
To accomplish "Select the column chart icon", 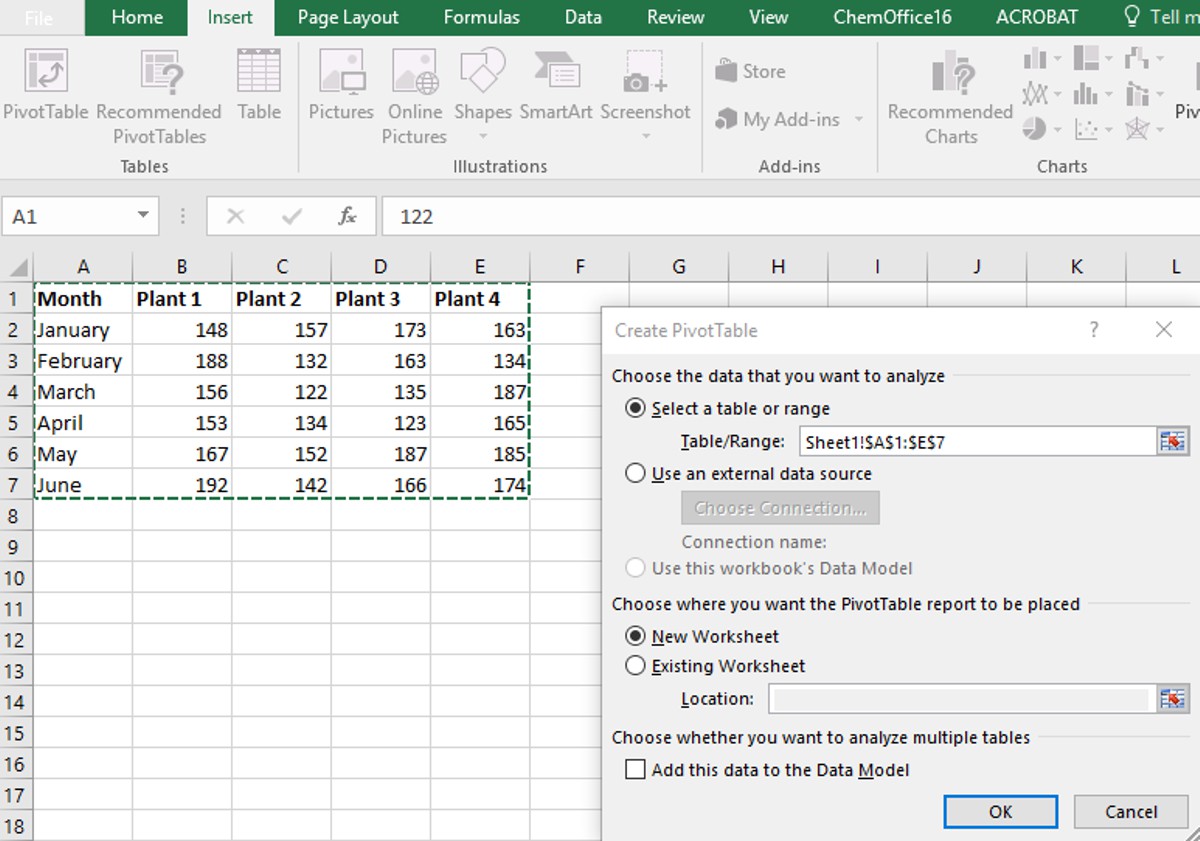I will 1035,58.
